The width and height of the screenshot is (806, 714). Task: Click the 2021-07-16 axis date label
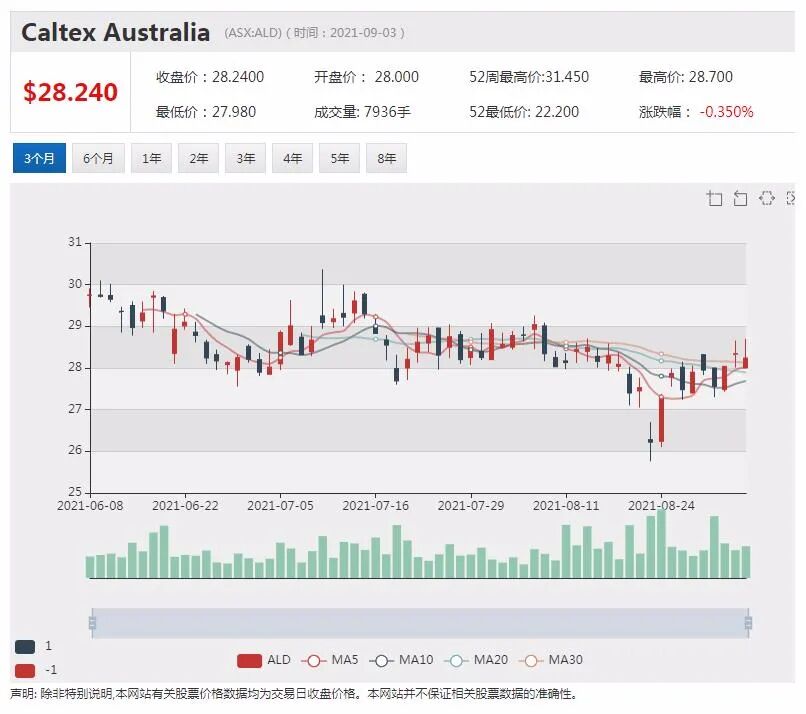coord(376,506)
